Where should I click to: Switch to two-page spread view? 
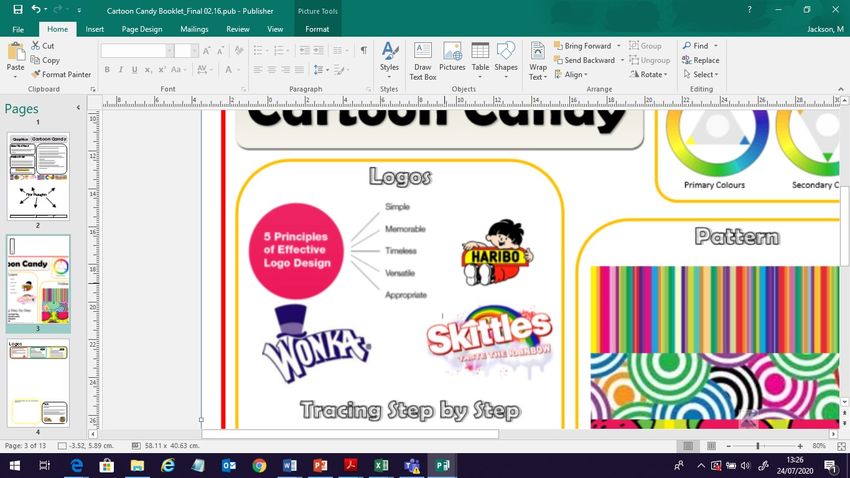click(711, 445)
